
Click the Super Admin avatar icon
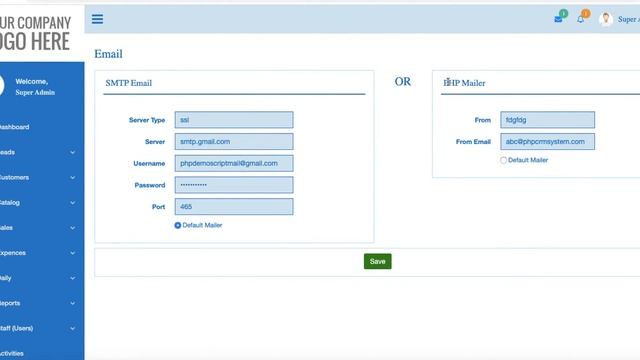(x=606, y=19)
